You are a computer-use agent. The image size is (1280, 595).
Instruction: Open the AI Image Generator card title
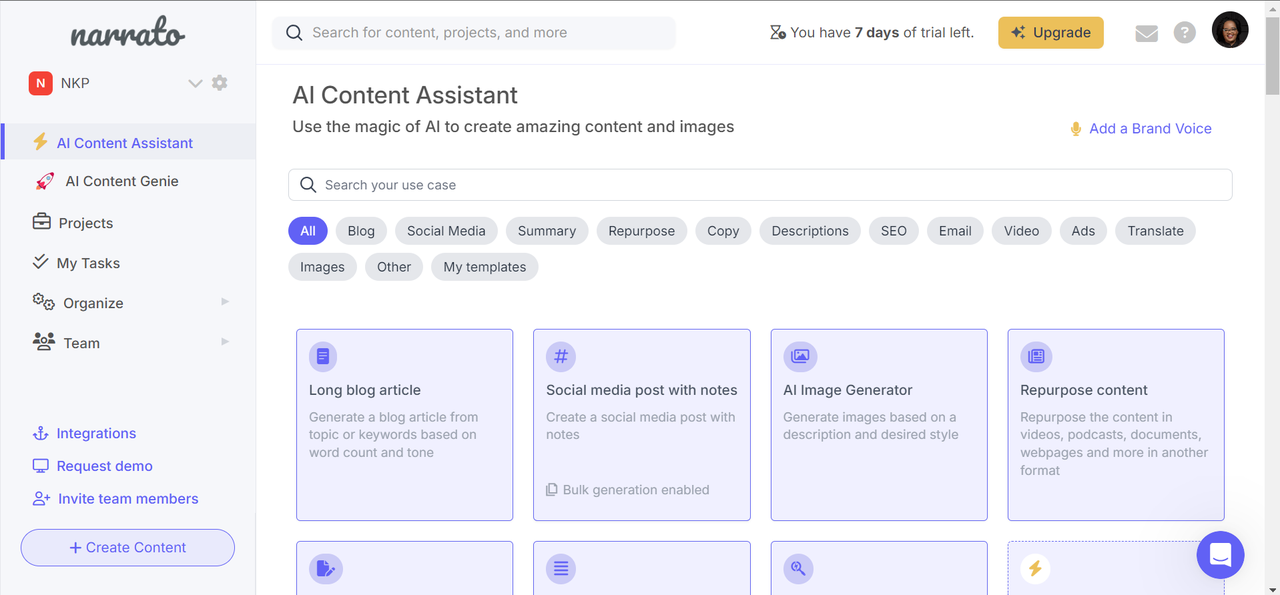pyautogui.click(x=848, y=390)
